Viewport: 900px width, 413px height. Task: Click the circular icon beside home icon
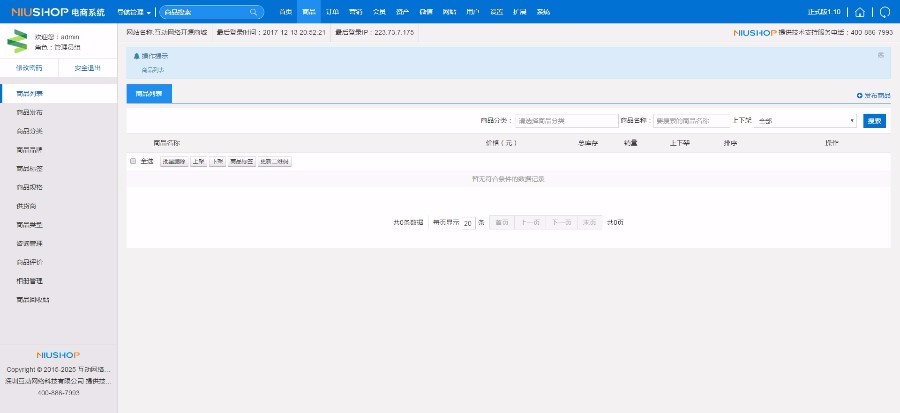[885, 12]
